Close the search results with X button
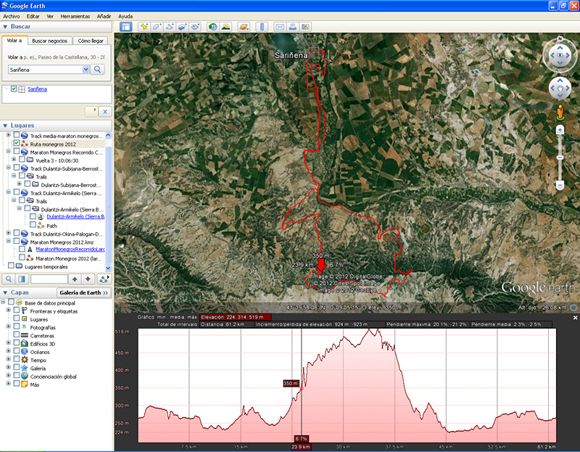Image resolution: width=580 pixels, height=452 pixels. [x=105, y=111]
